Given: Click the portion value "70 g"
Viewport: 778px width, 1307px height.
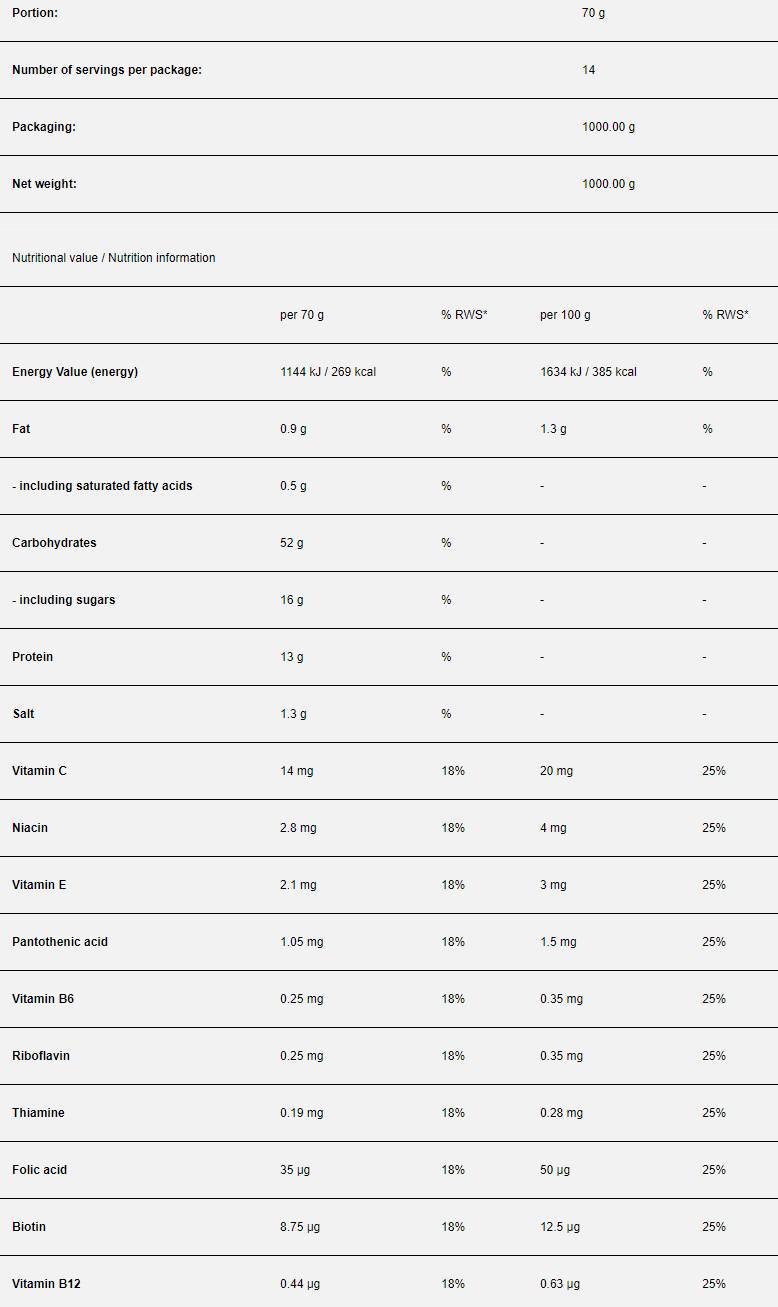Looking at the screenshot, I should [593, 13].
